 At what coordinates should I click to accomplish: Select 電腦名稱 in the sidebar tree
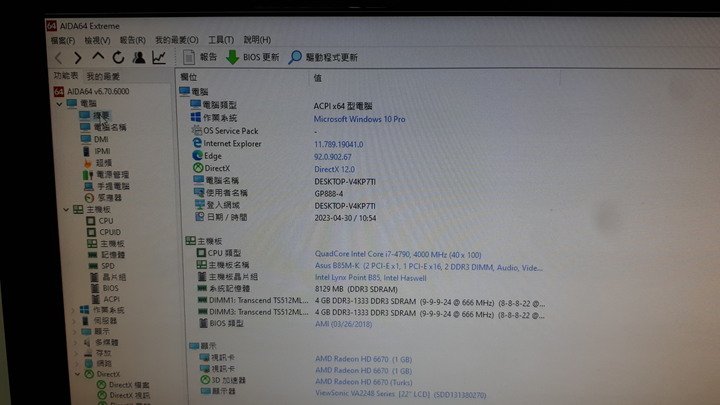coord(103,127)
